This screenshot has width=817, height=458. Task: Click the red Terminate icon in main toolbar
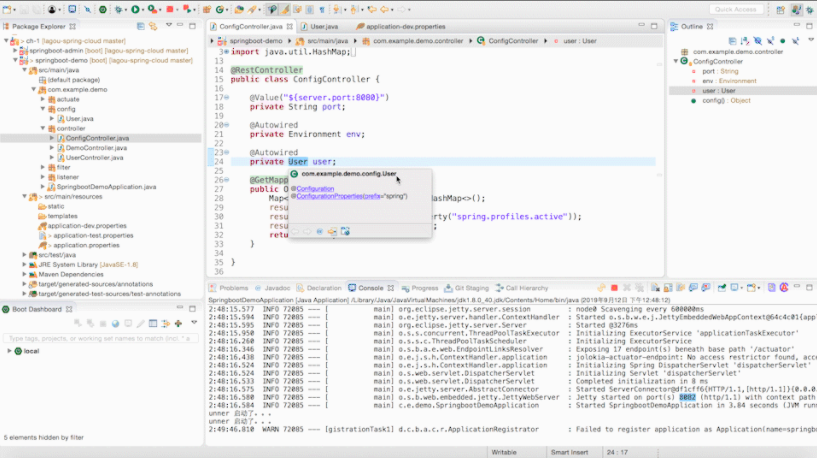170,9
